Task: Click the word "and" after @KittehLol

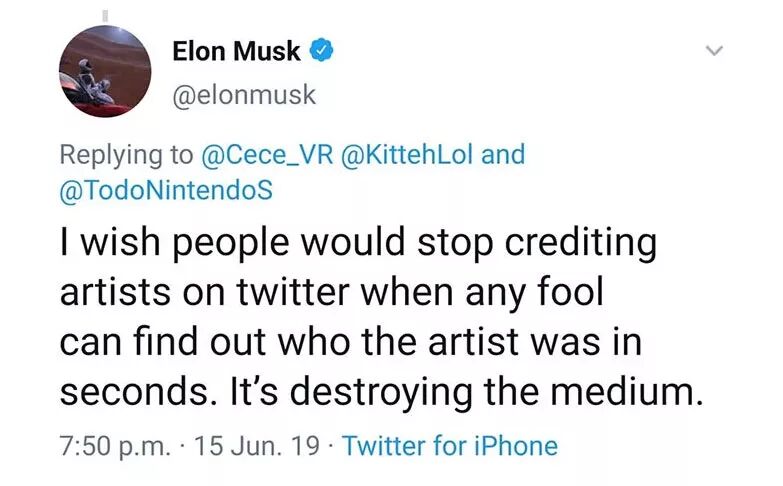Action: [x=503, y=156]
